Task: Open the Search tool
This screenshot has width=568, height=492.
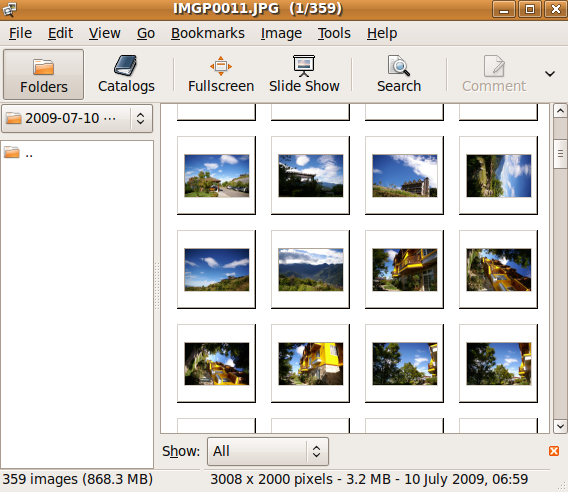Action: coord(399,75)
